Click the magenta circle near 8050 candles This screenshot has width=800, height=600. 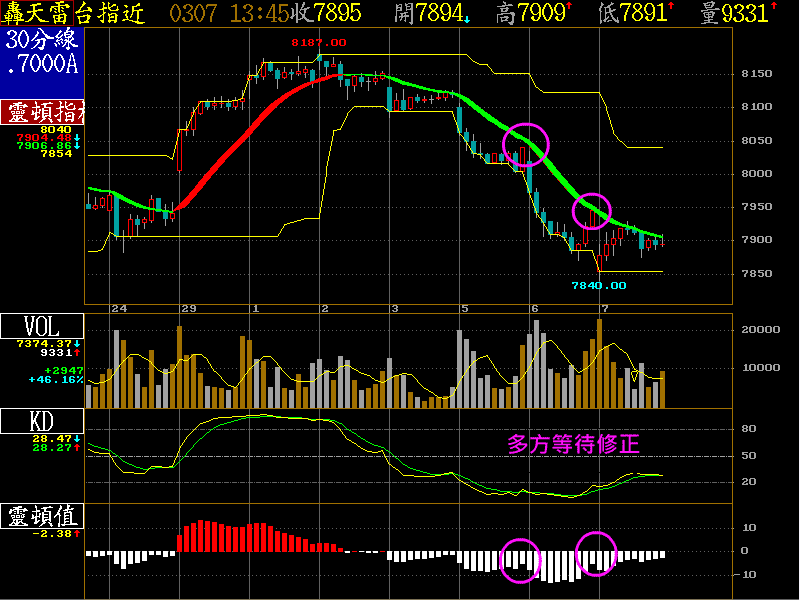click(526, 146)
